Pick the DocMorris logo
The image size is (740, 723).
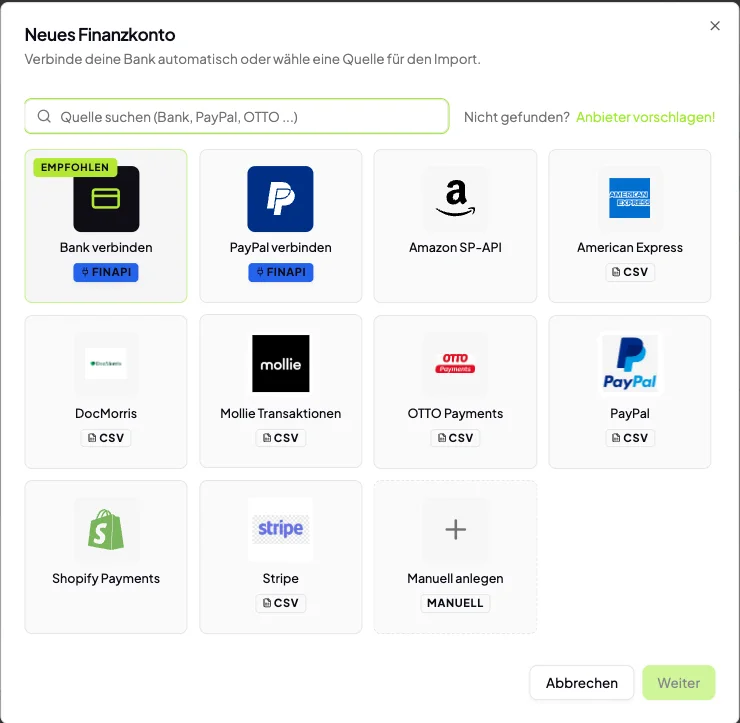click(106, 364)
